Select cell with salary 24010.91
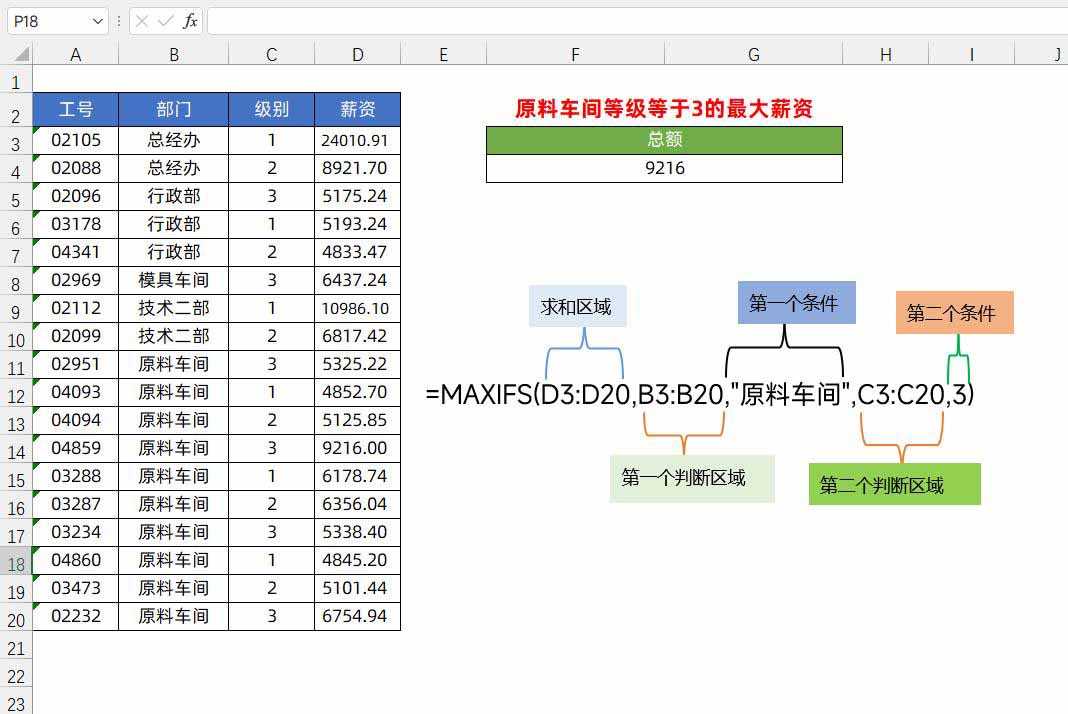Image resolution: width=1068 pixels, height=714 pixels. pos(357,140)
